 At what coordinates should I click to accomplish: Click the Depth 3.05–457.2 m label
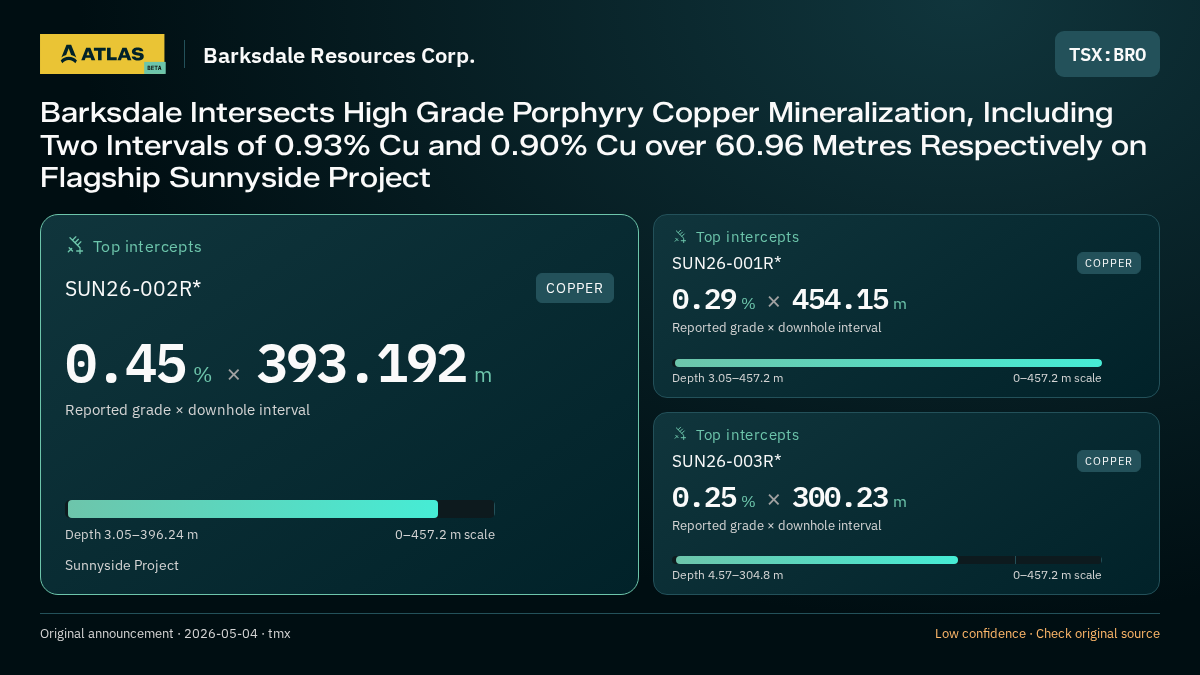727,378
